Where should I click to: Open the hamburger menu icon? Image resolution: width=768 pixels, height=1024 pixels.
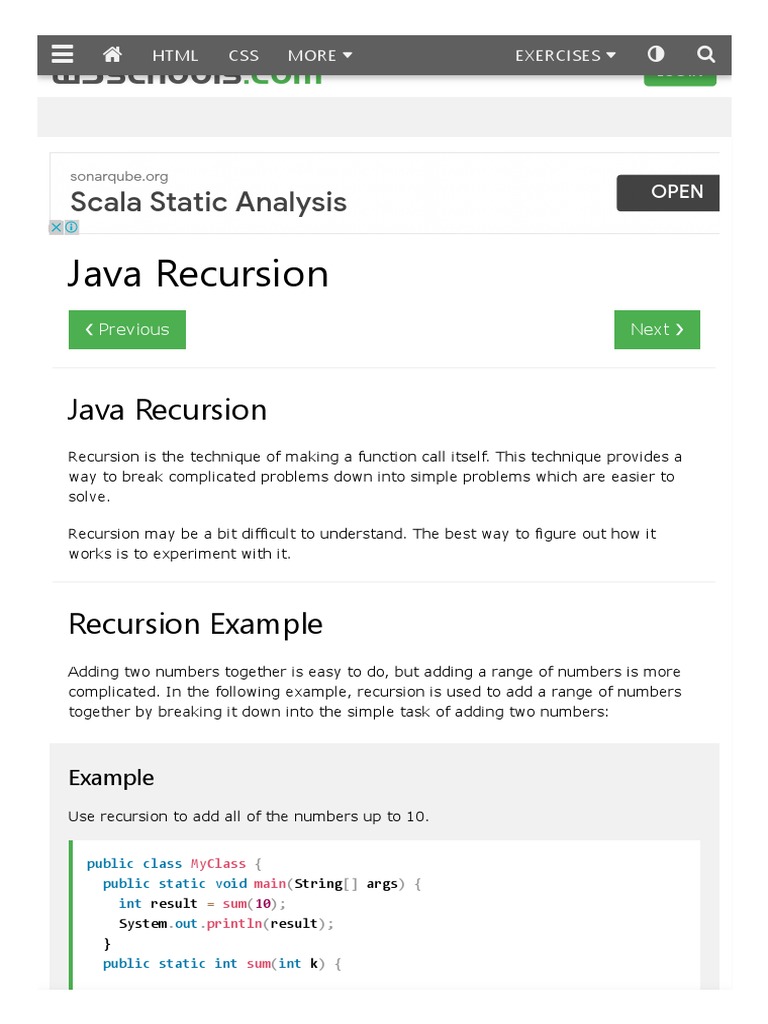[x=63, y=55]
